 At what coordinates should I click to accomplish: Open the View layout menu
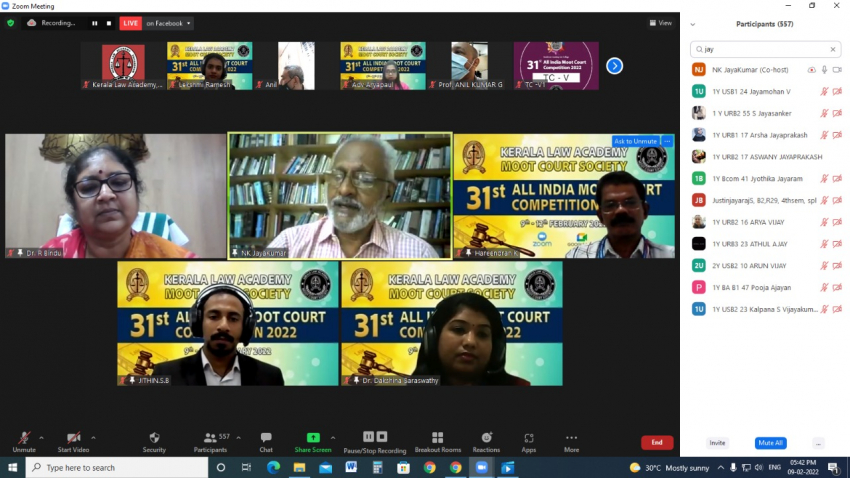(660, 23)
